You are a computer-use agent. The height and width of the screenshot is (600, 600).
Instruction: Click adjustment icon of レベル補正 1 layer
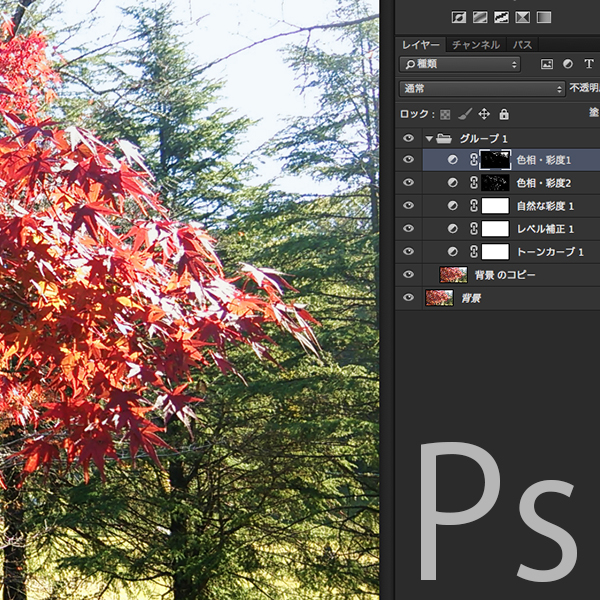click(453, 229)
